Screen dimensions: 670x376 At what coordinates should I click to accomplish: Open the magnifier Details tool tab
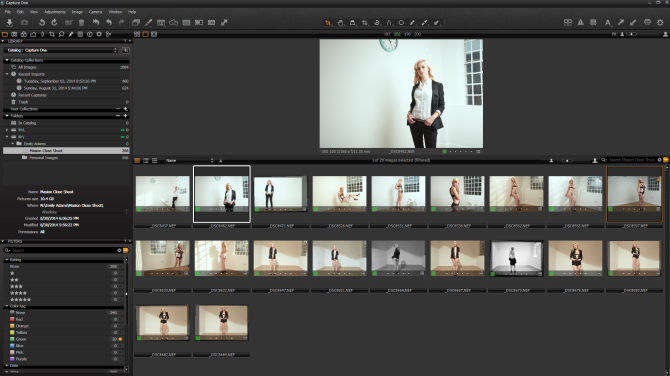[62, 34]
